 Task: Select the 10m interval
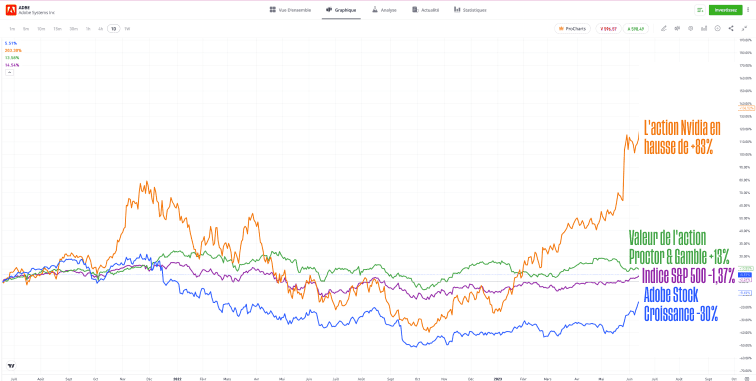(x=41, y=29)
